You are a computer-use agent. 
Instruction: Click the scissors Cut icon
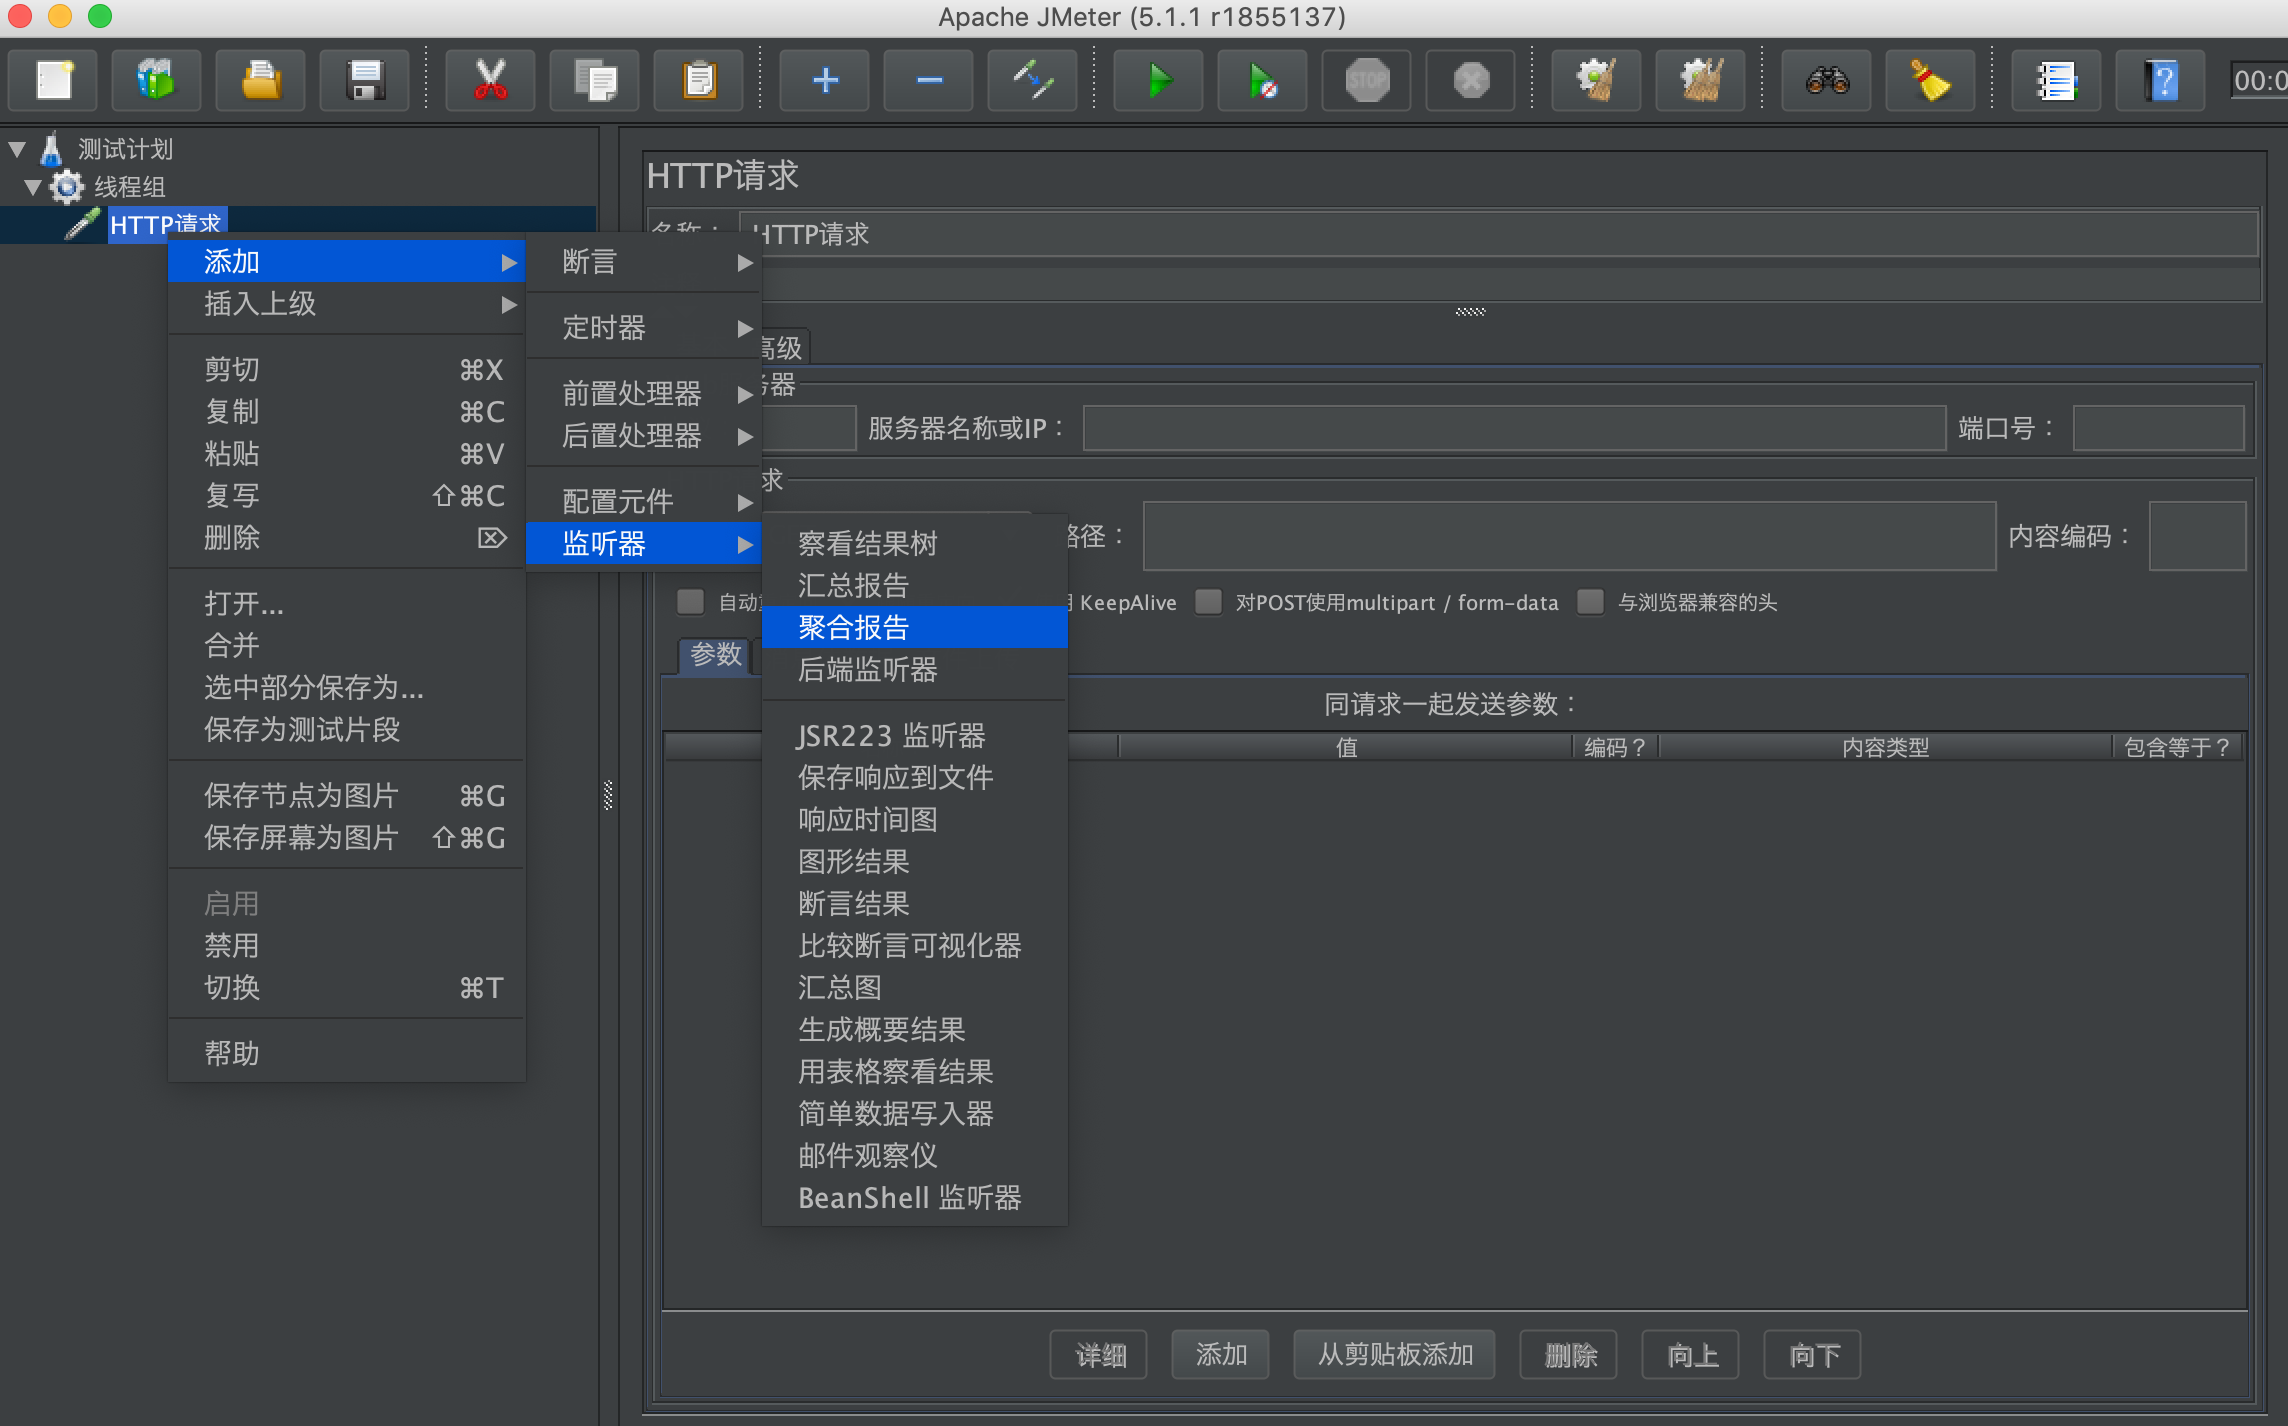point(490,80)
